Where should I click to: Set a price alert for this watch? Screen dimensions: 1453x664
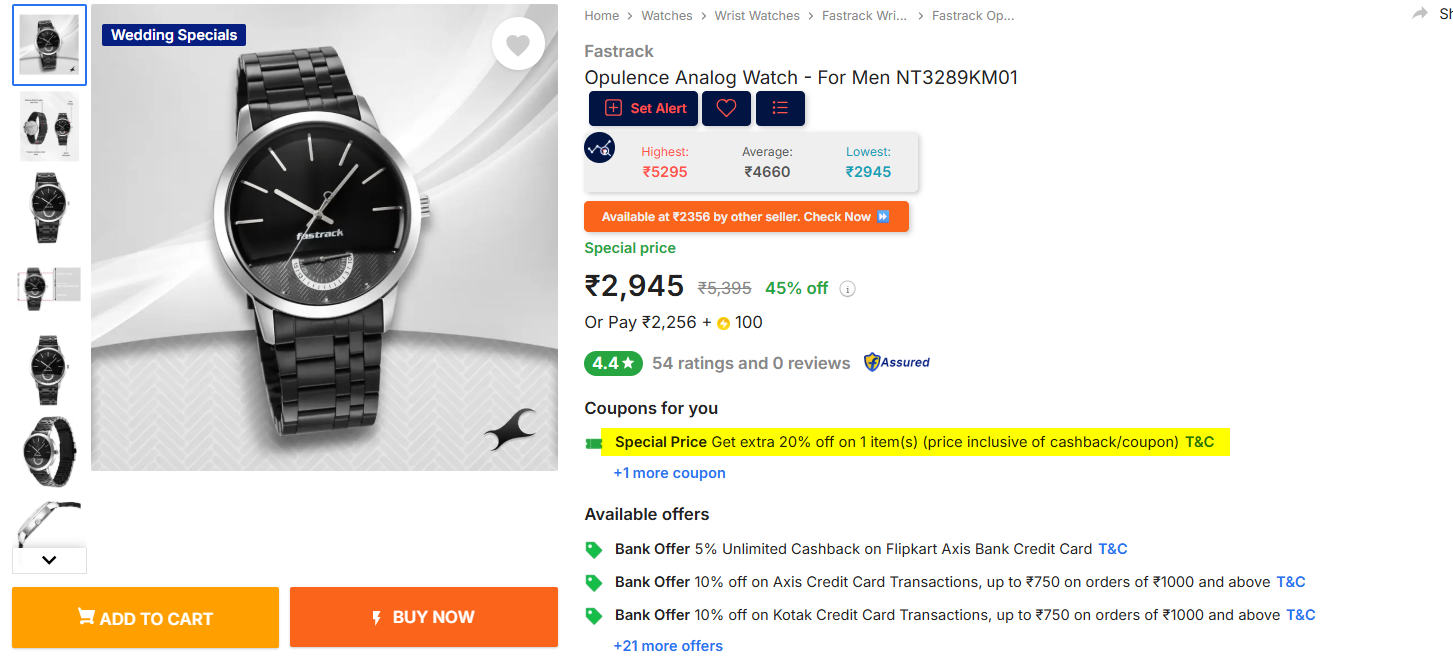coord(643,108)
